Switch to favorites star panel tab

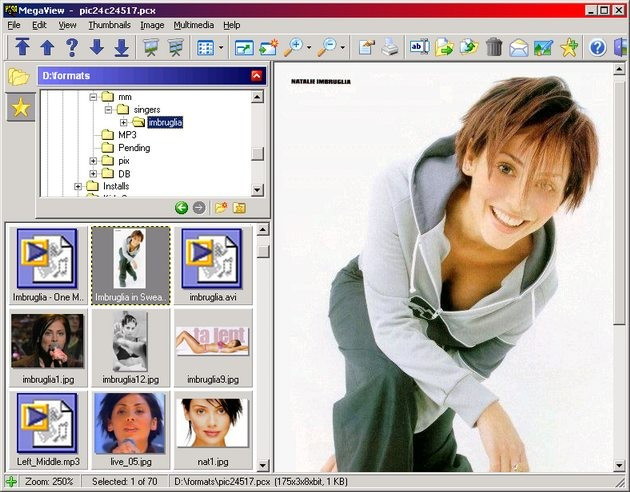point(21,108)
